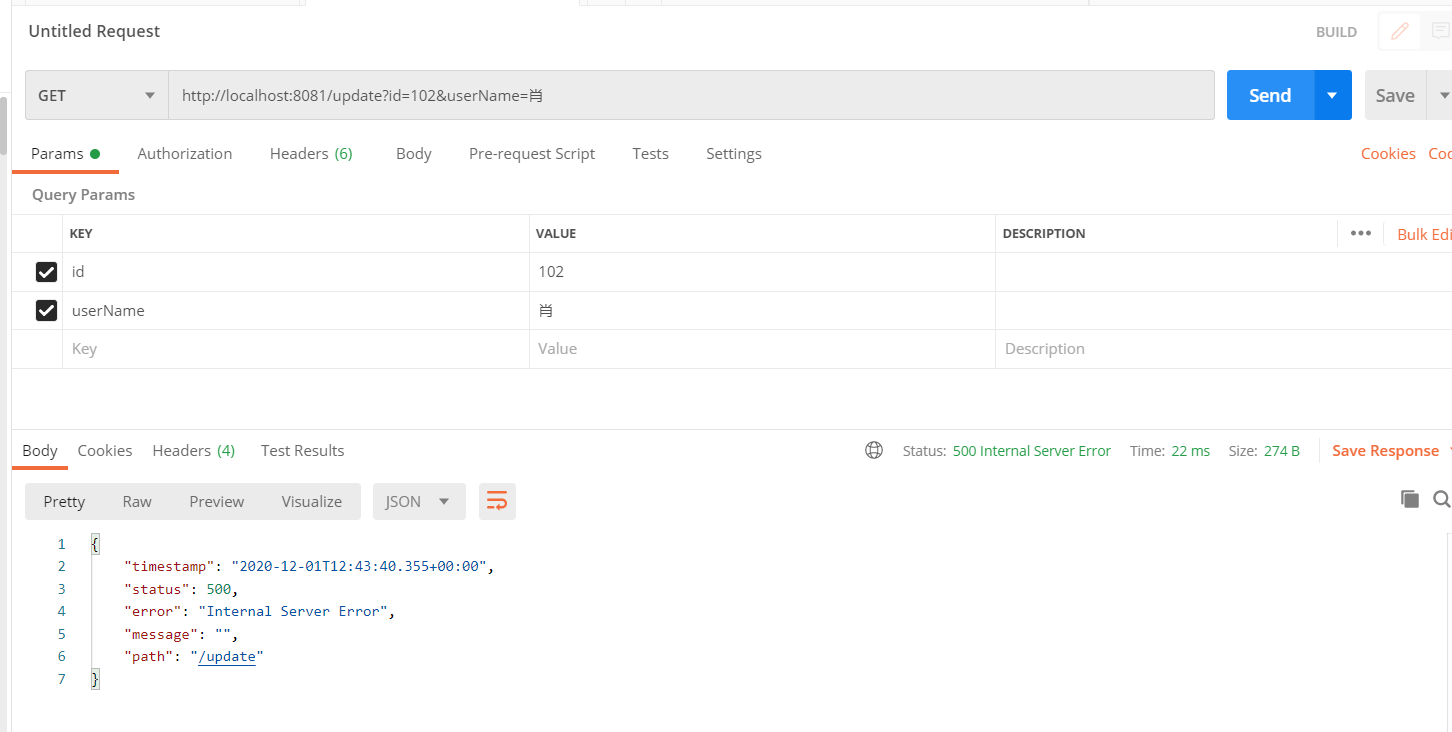This screenshot has width=1452, height=732.
Task: Open query params options via ellipsis icon
Action: (1360, 233)
